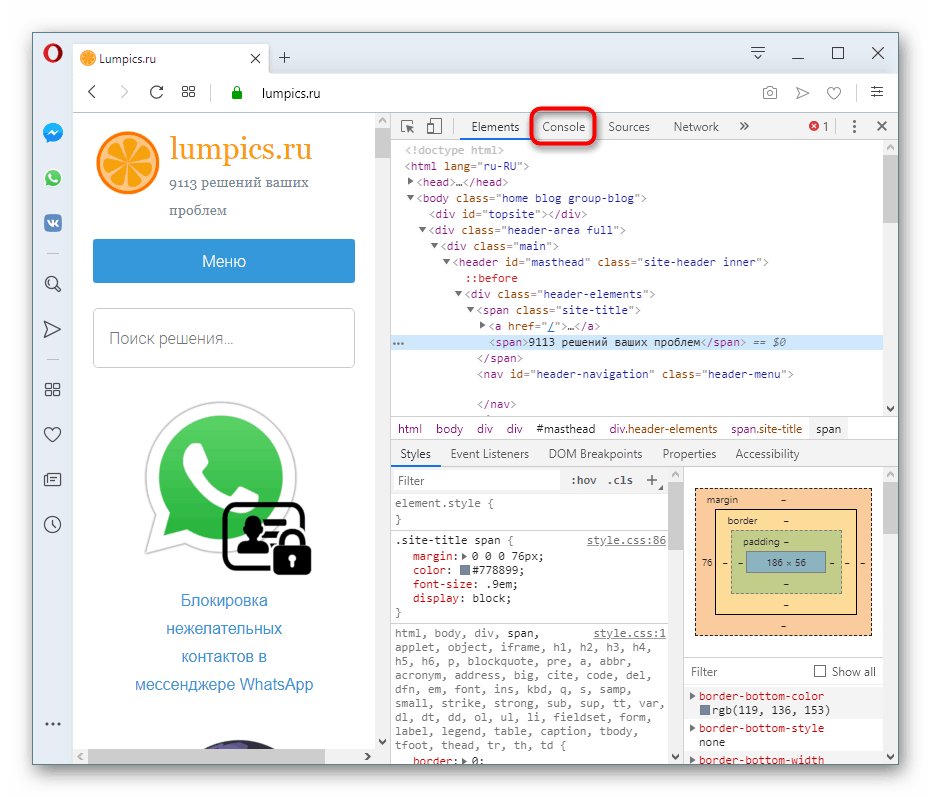
Task: Open a new browser tab
Action: point(284,58)
